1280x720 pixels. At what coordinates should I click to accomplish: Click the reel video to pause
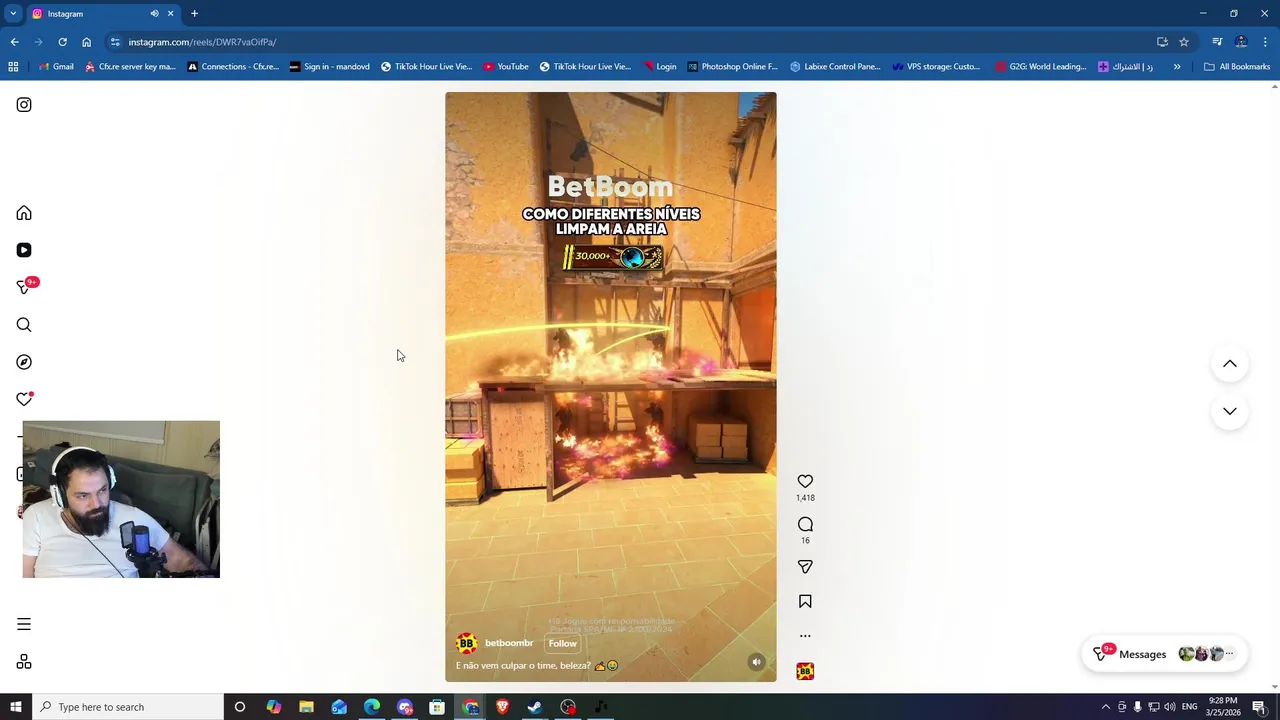point(610,387)
